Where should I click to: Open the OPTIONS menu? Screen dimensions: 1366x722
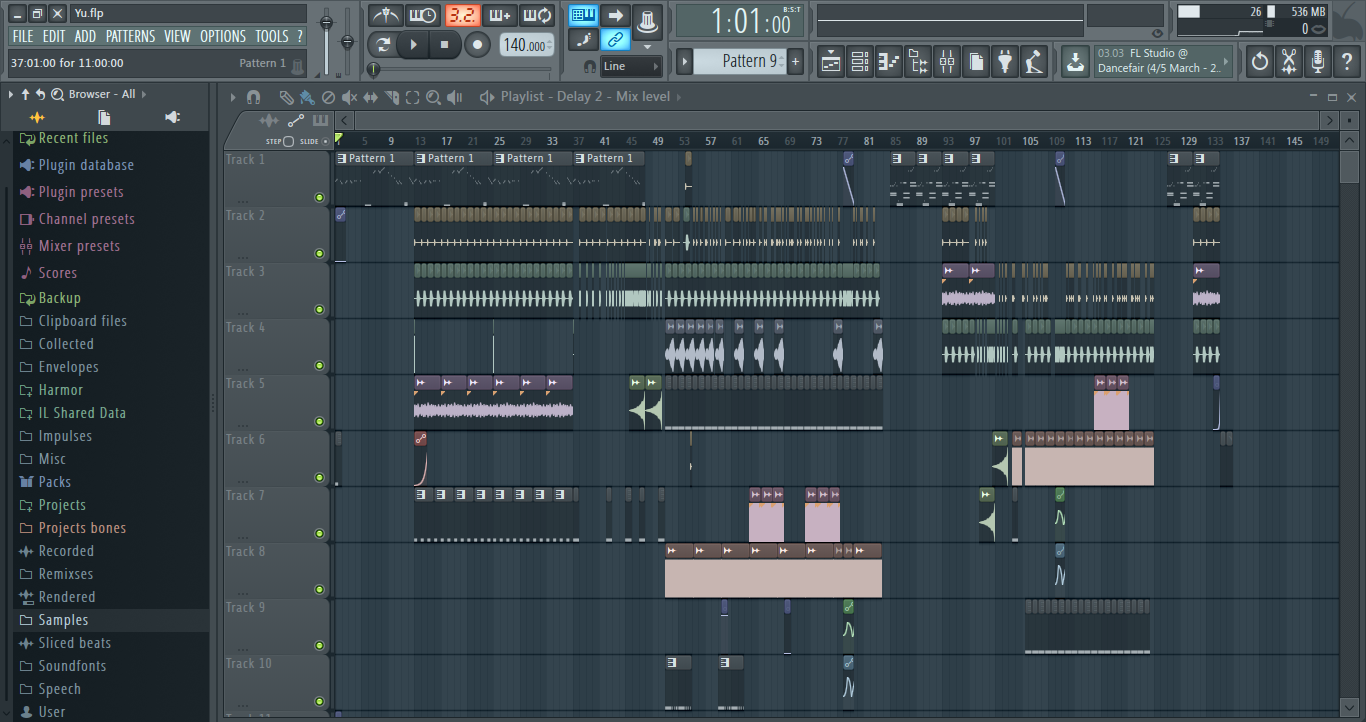(x=223, y=36)
